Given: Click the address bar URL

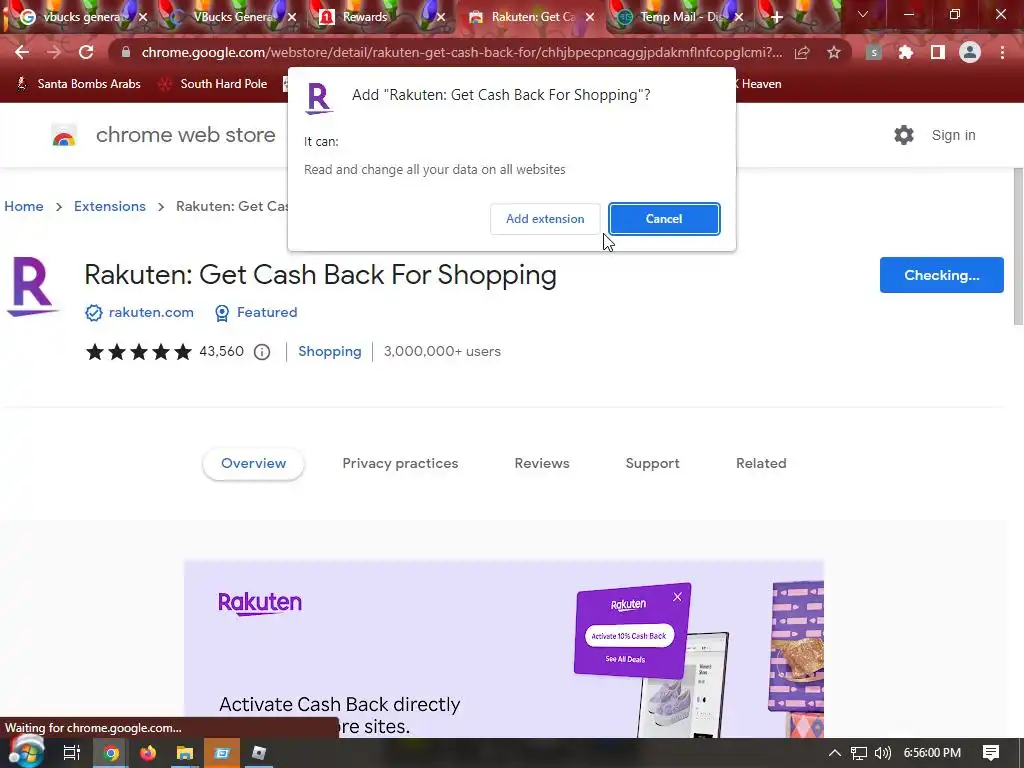Looking at the screenshot, I should pyautogui.click(x=461, y=52).
